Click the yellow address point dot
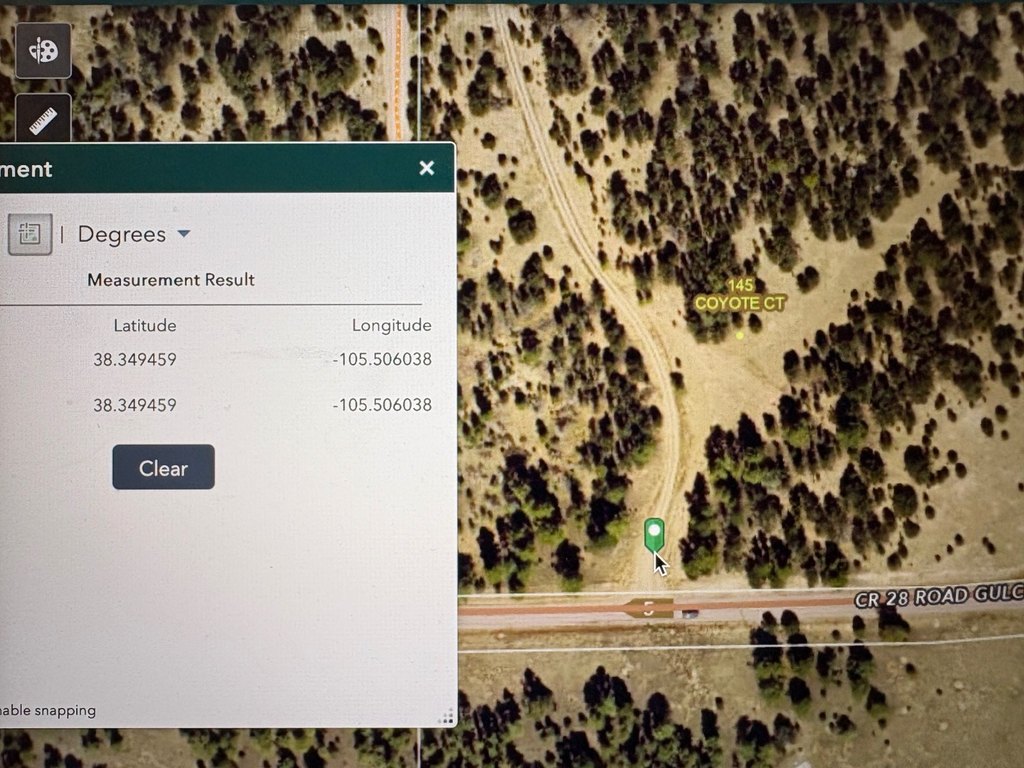The height and width of the screenshot is (768, 1024). click(x=740, y=335)
